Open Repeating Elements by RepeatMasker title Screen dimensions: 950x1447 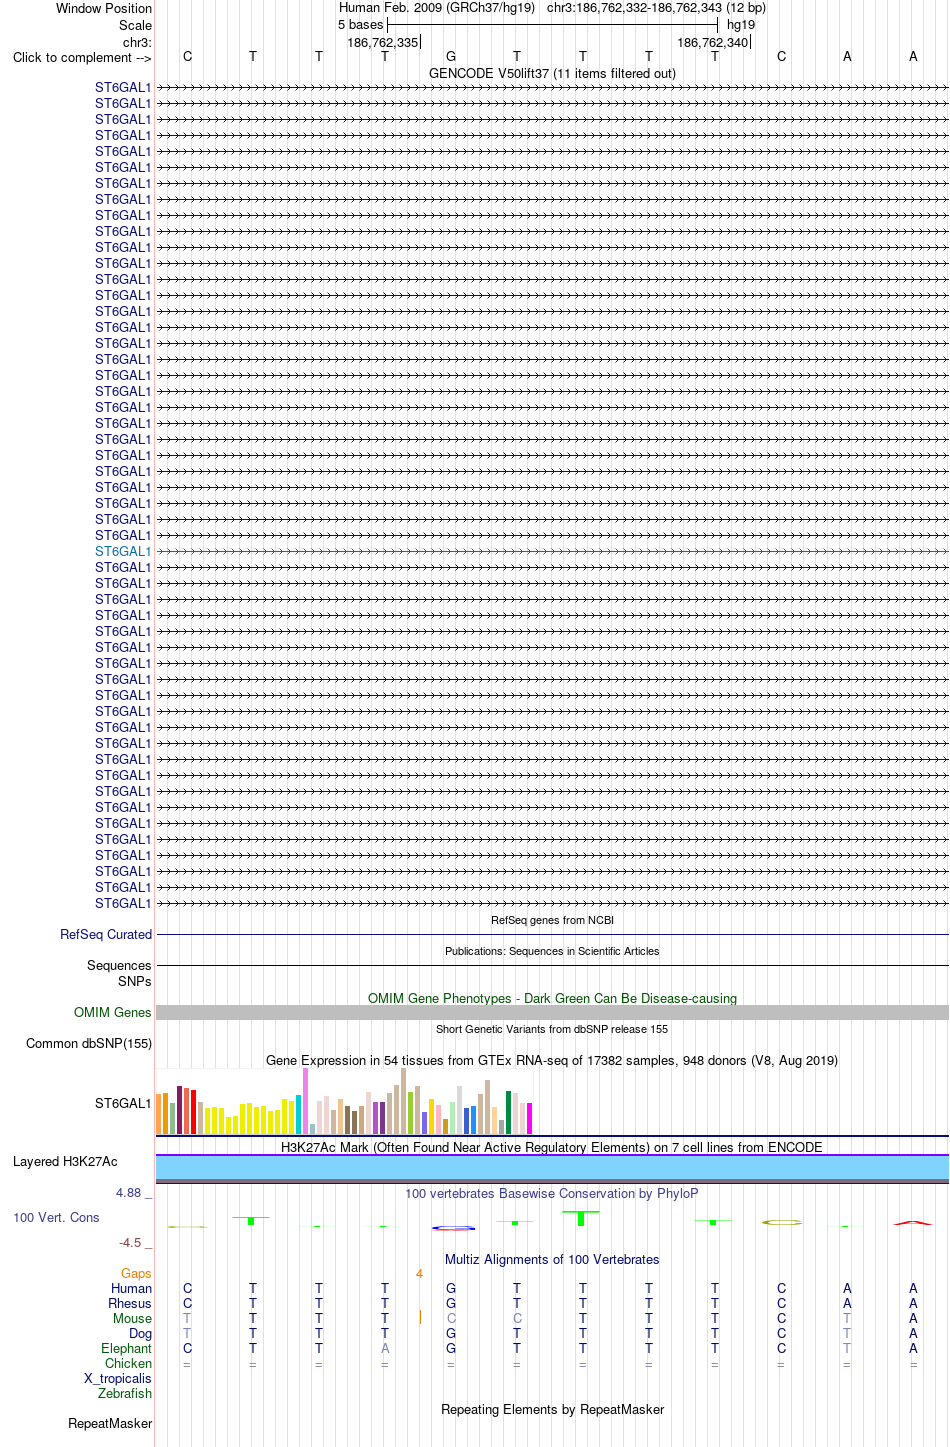pyautogui.click(x=552, y=1409)
